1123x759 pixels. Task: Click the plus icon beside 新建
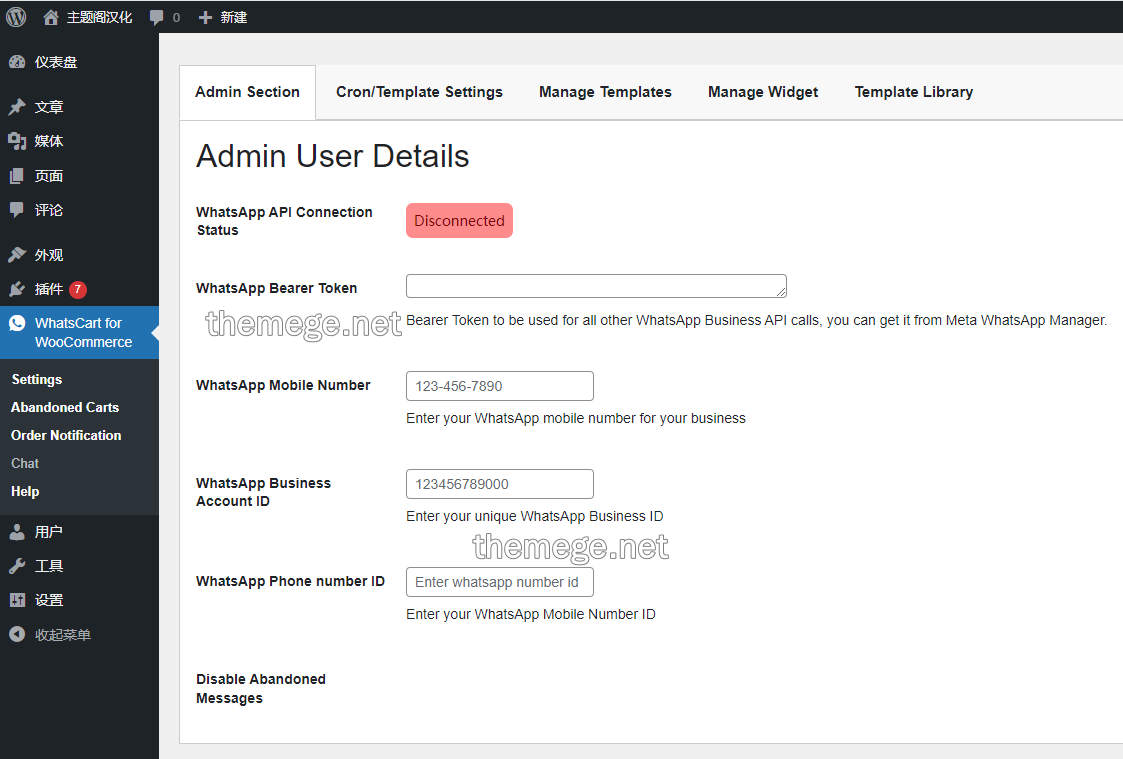click(x=205, y=17)
